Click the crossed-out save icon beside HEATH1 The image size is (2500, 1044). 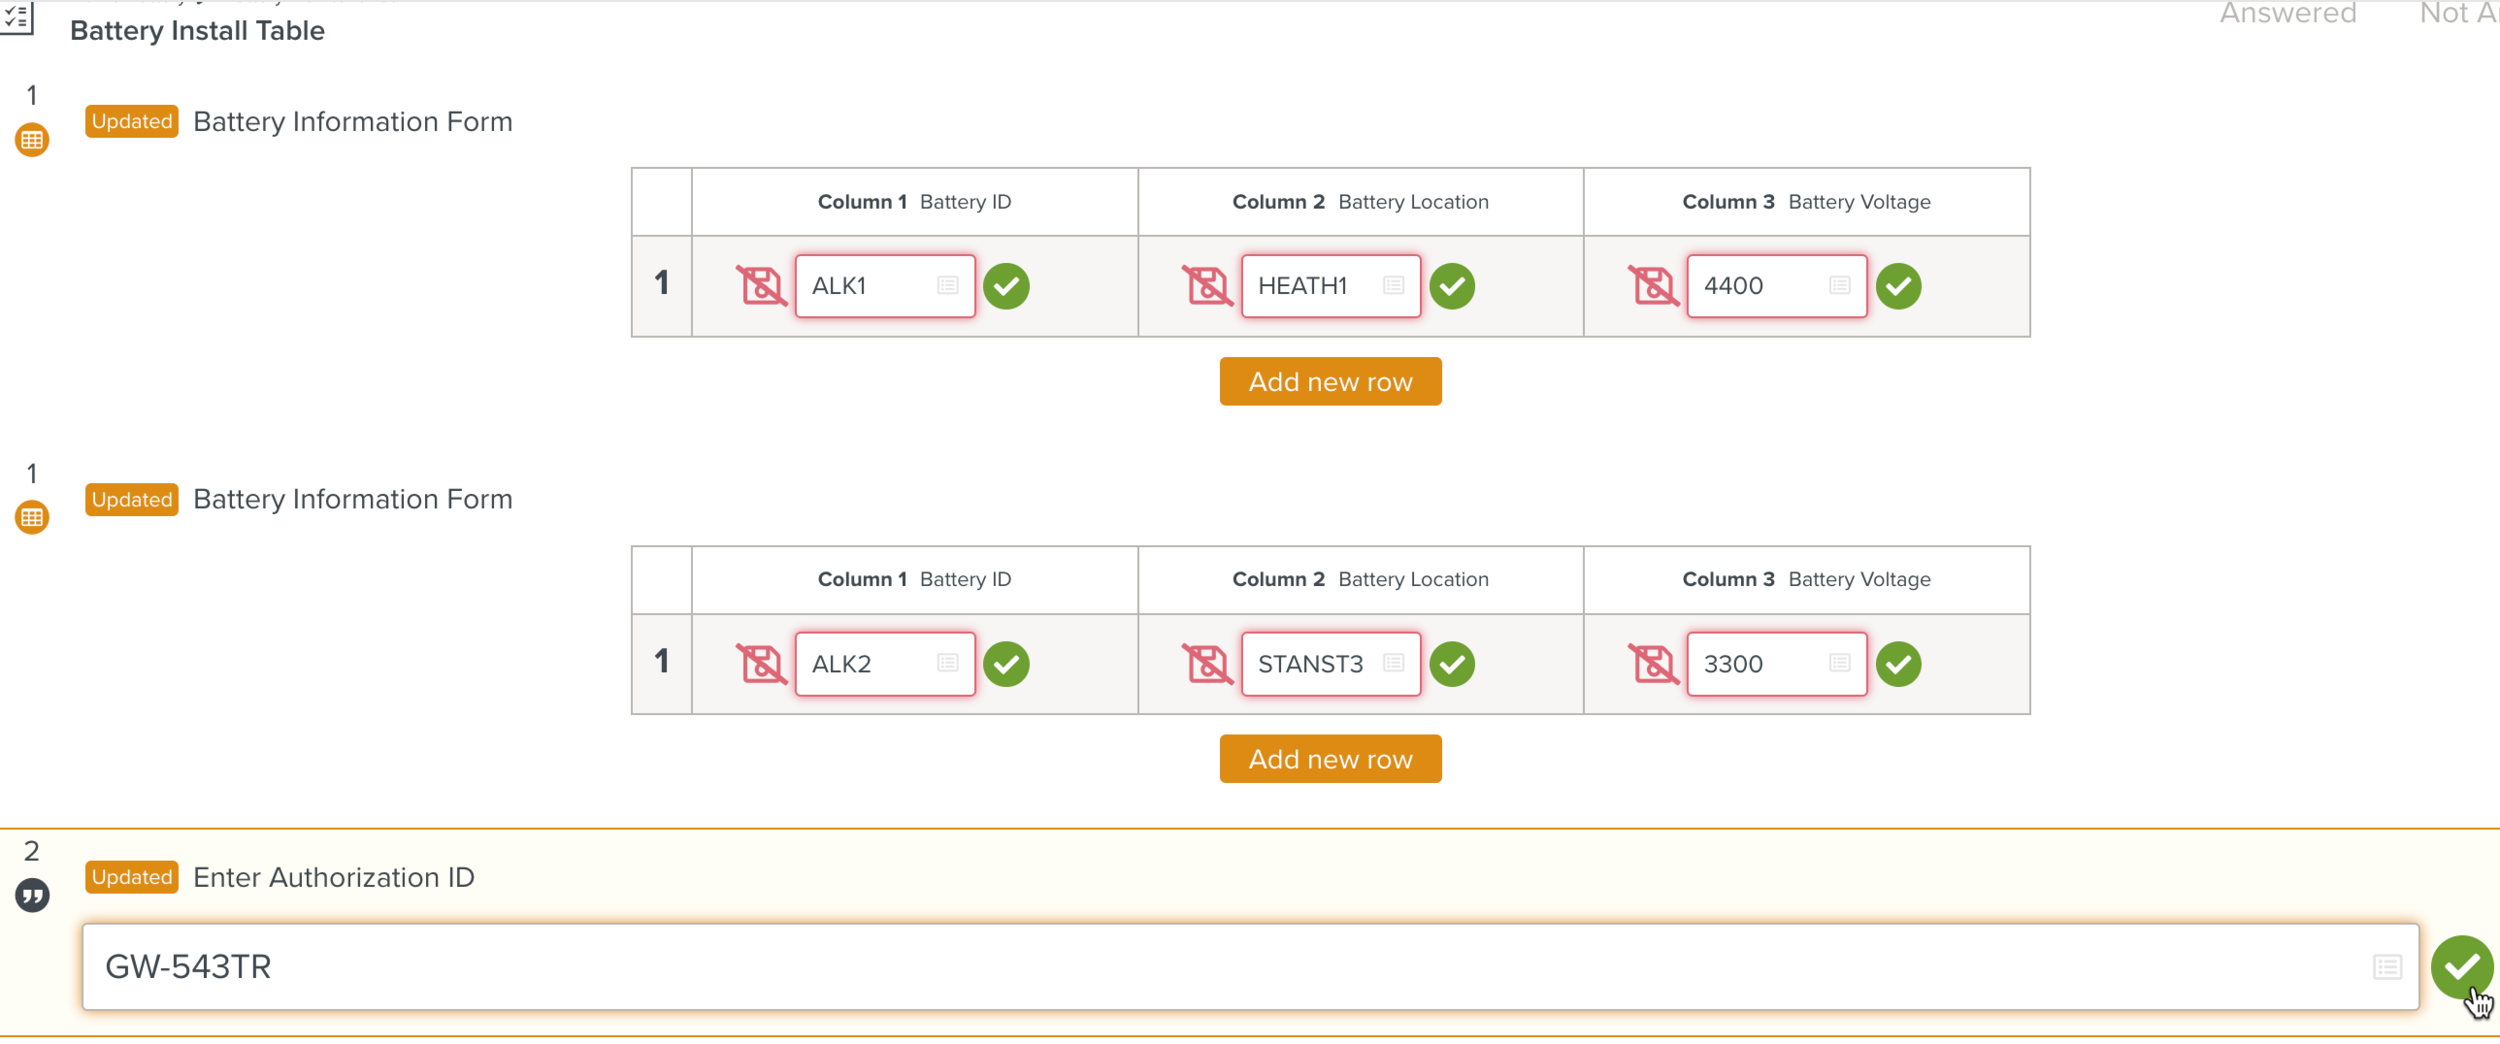(x=1206, y=286)
